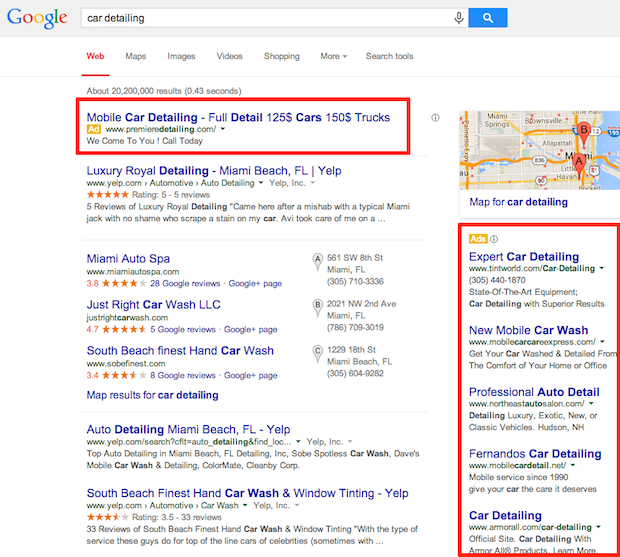Image resolution: width=620 pixels, height=557 pixels.
Task: Click the www.sobefinest.com URL text
Action: (x=126, y=363)
